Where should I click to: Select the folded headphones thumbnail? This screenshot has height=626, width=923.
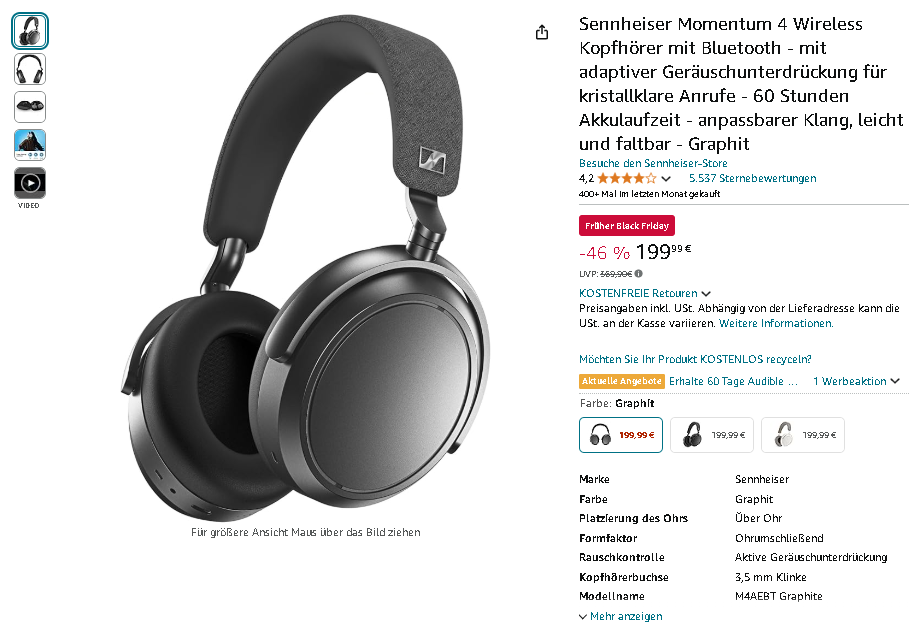tap(29, 107)
